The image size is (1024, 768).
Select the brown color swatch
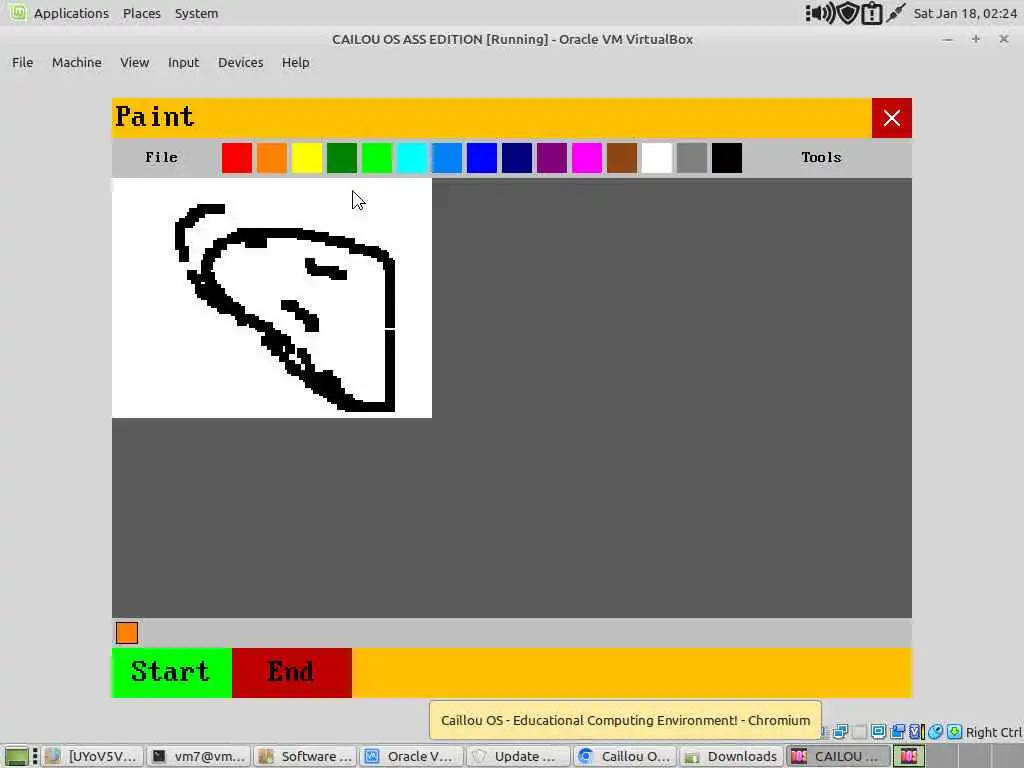point(622,158)
